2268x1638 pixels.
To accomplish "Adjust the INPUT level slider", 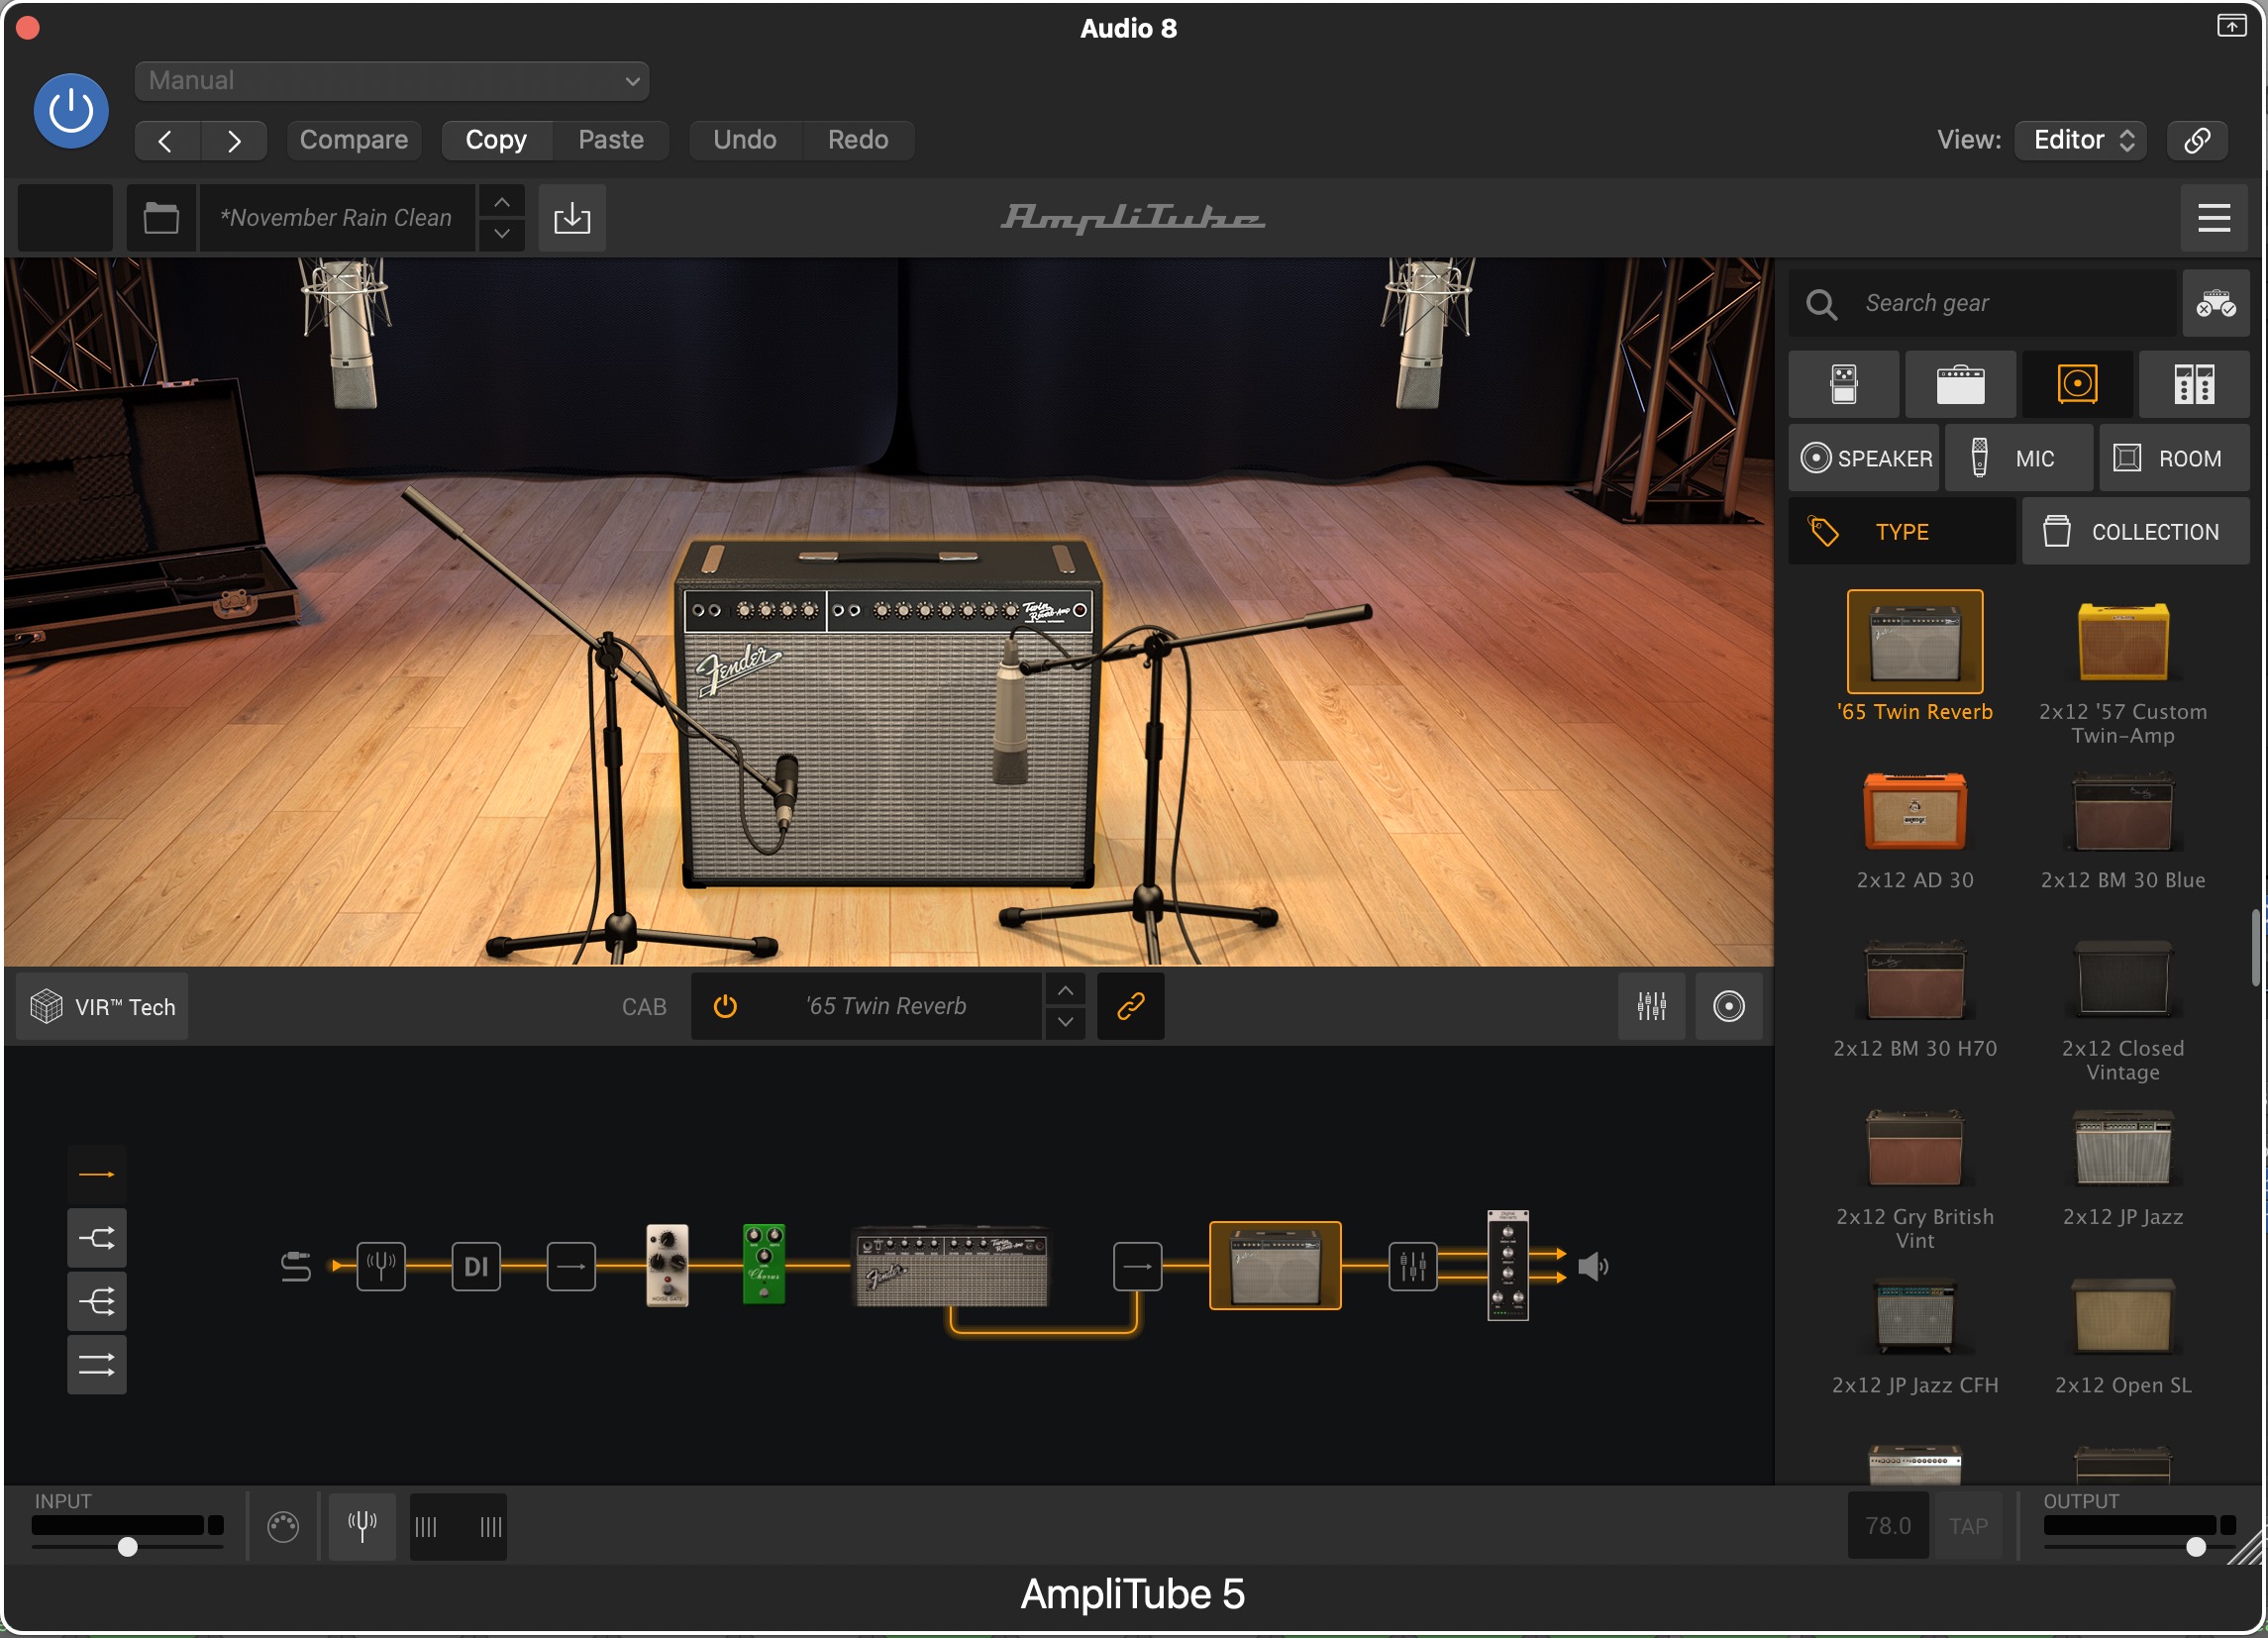I will click(127, 1547).
